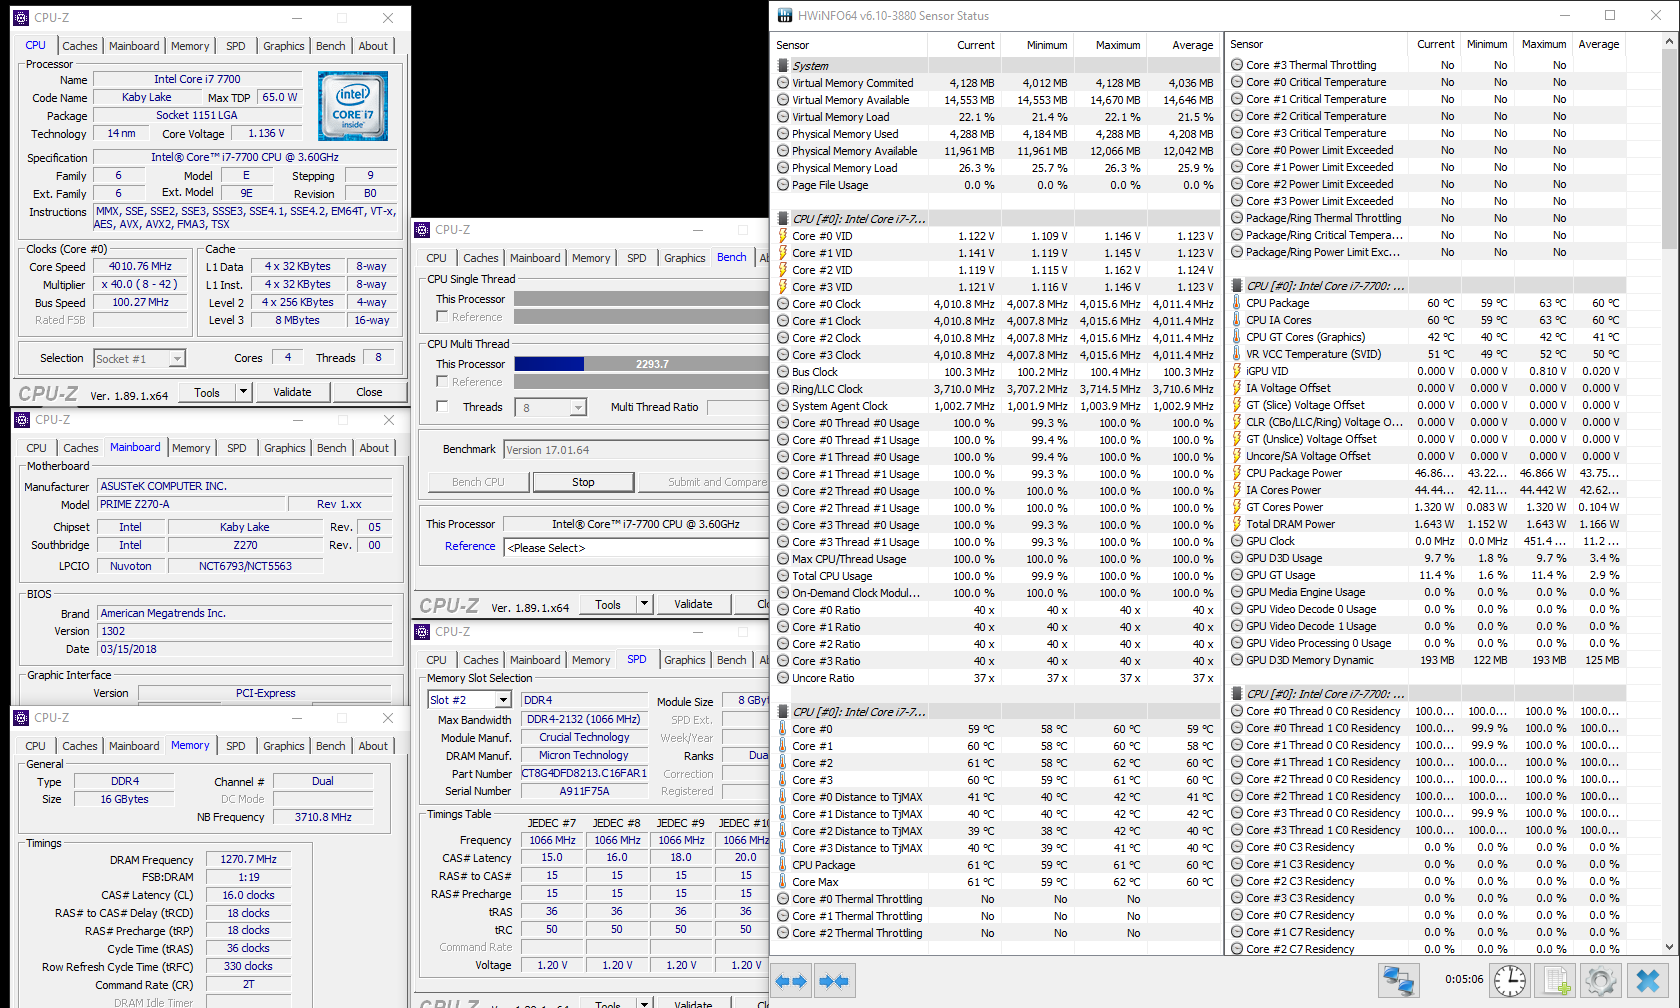Click the blue Reference link beside Please Select
Viewport: 1680px width, 1008px height.
pyautogui.click(x=470, y=546)
